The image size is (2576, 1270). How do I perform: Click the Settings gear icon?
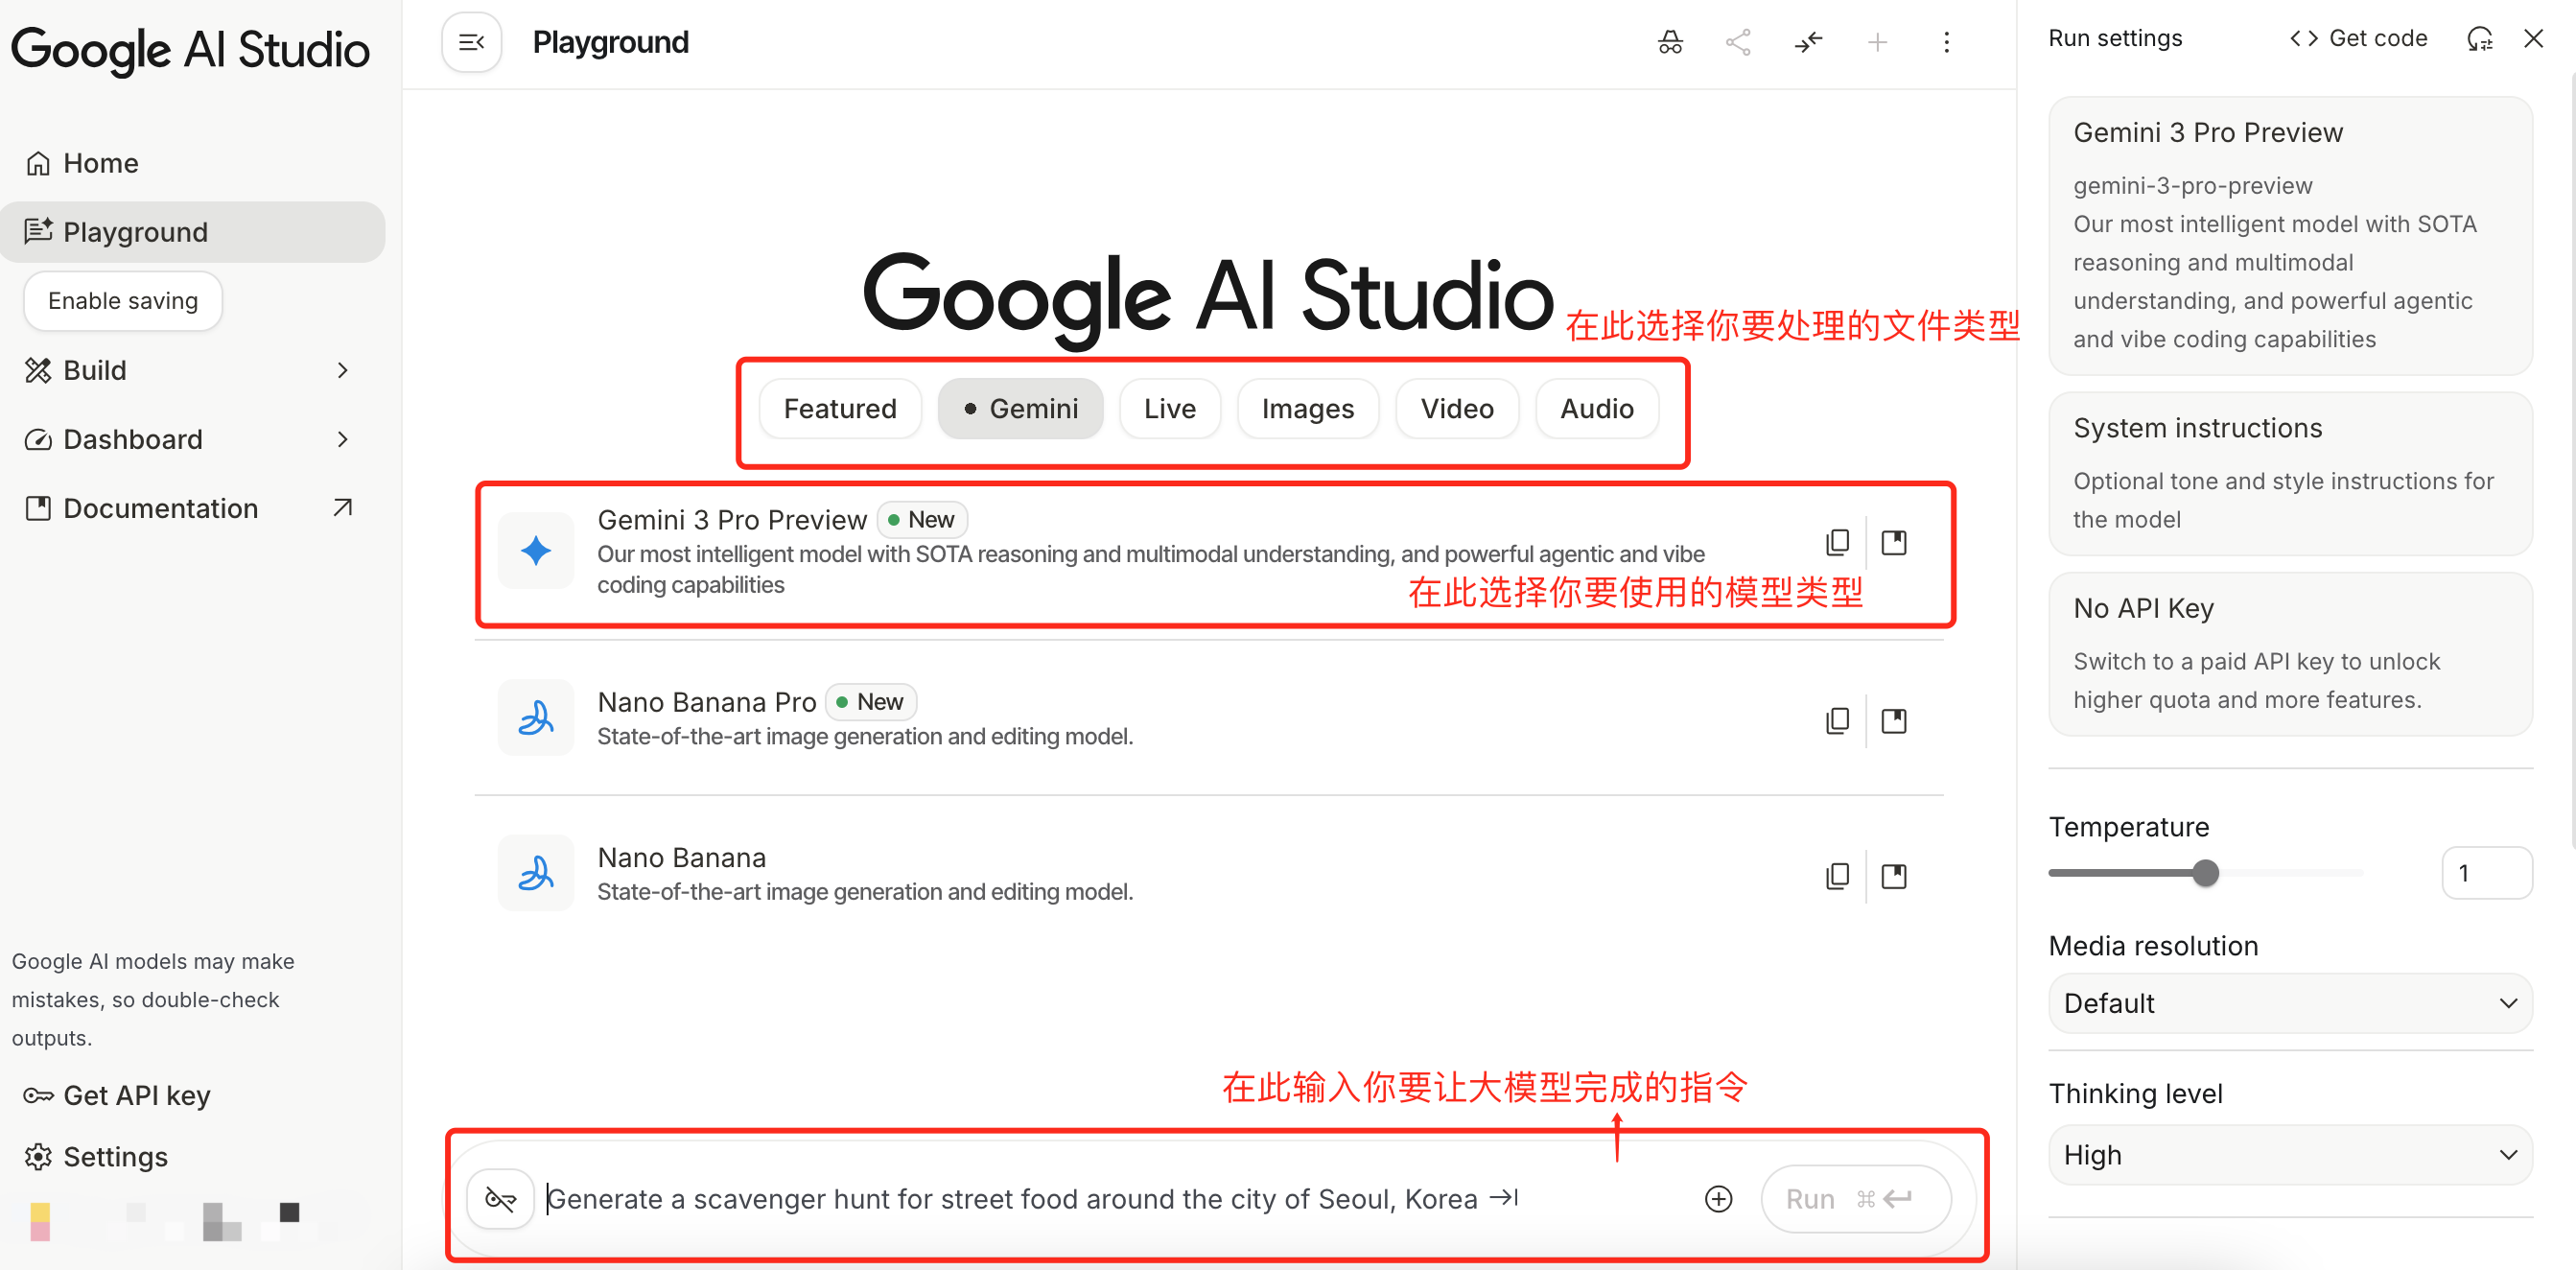coord(38,1156)
